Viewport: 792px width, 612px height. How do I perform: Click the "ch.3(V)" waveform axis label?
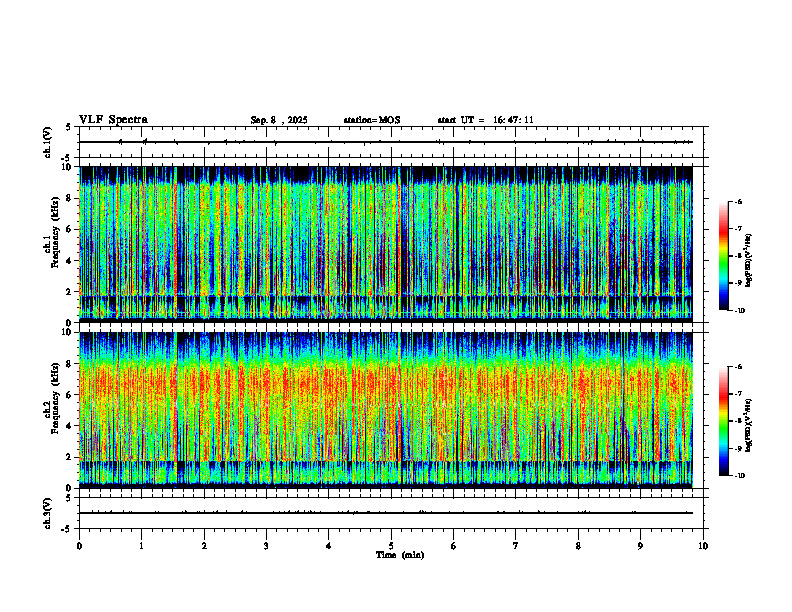(x=48, y=514)
